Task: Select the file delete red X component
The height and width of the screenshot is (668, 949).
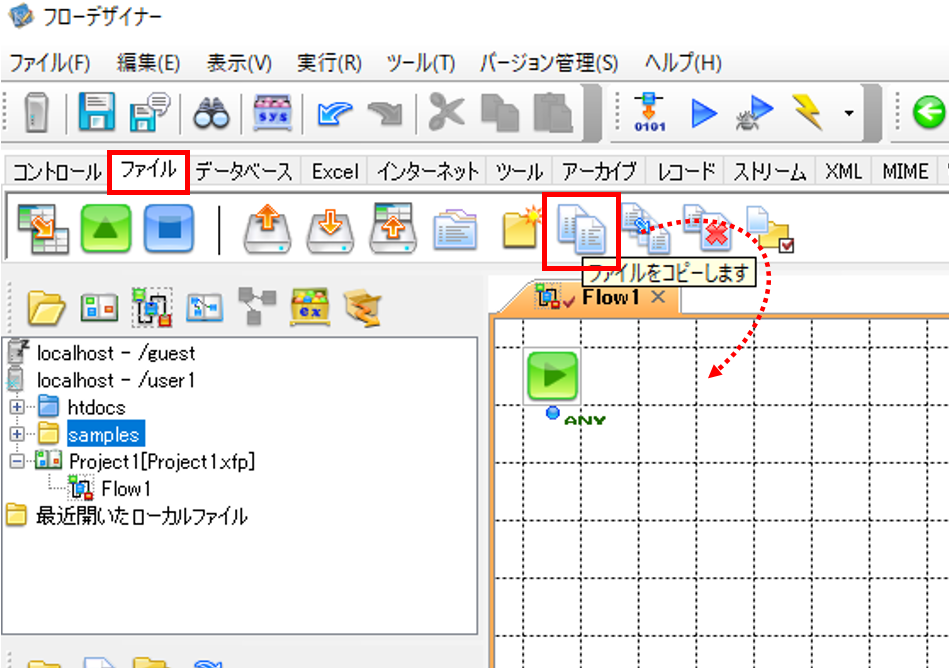Action: (x=708, y=228)
